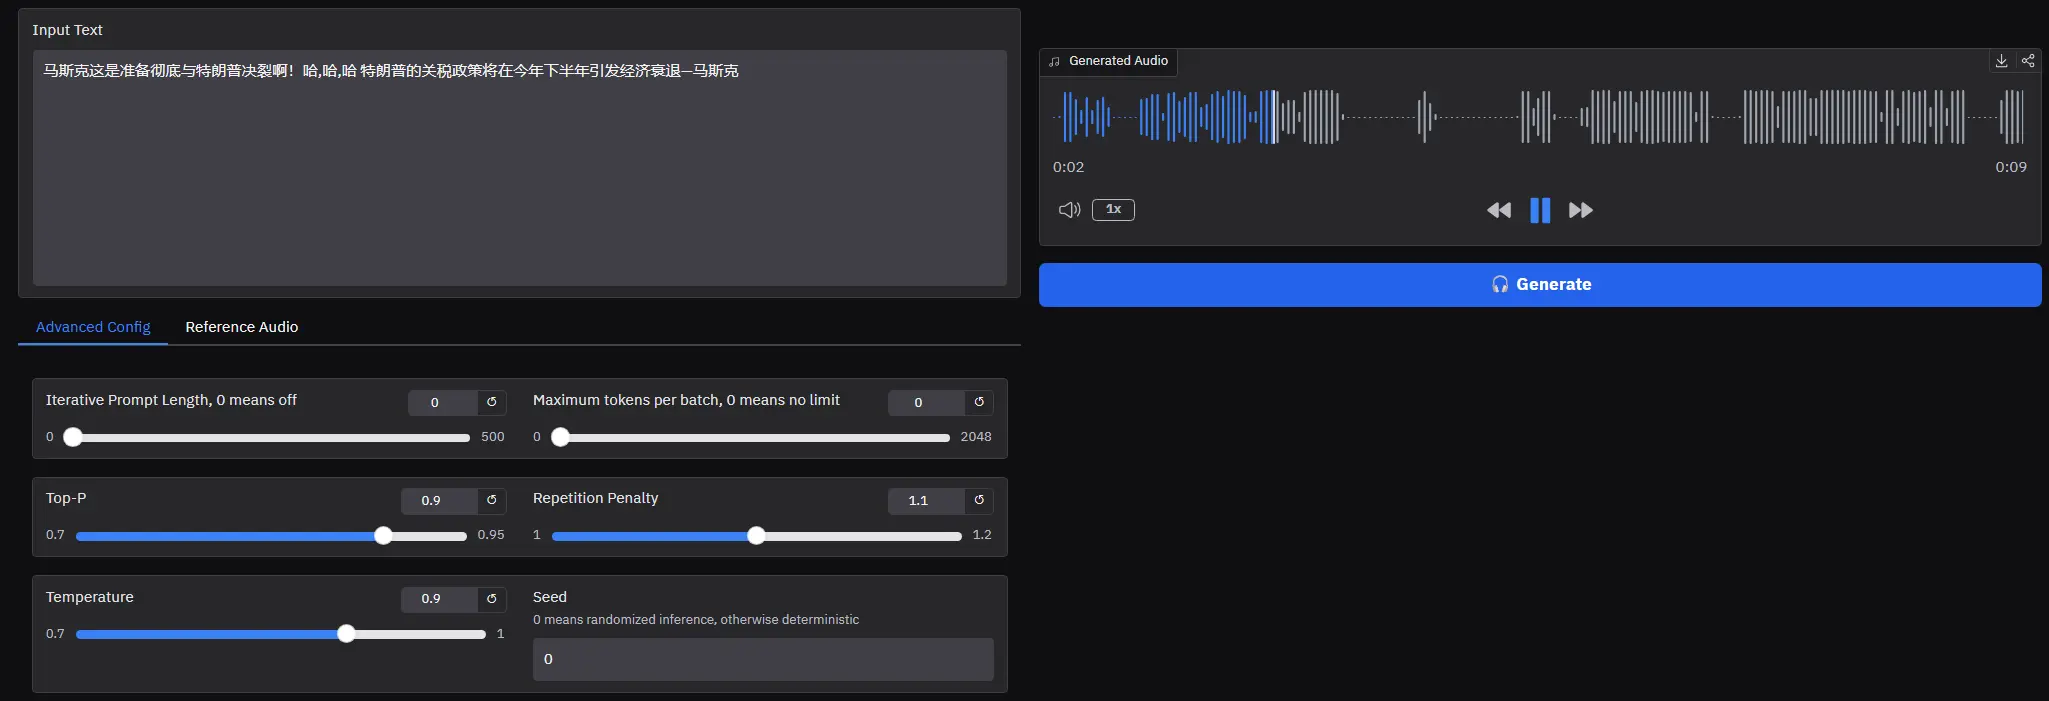Click inside the Input Text area

(519, 170)
